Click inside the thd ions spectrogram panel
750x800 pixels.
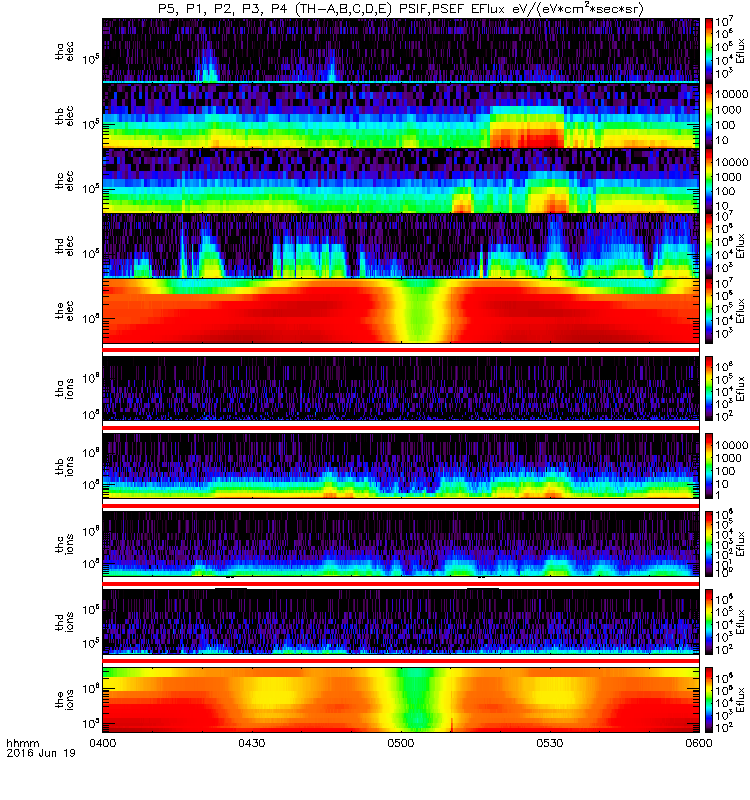pyautogui.click(x=401, y=622)
